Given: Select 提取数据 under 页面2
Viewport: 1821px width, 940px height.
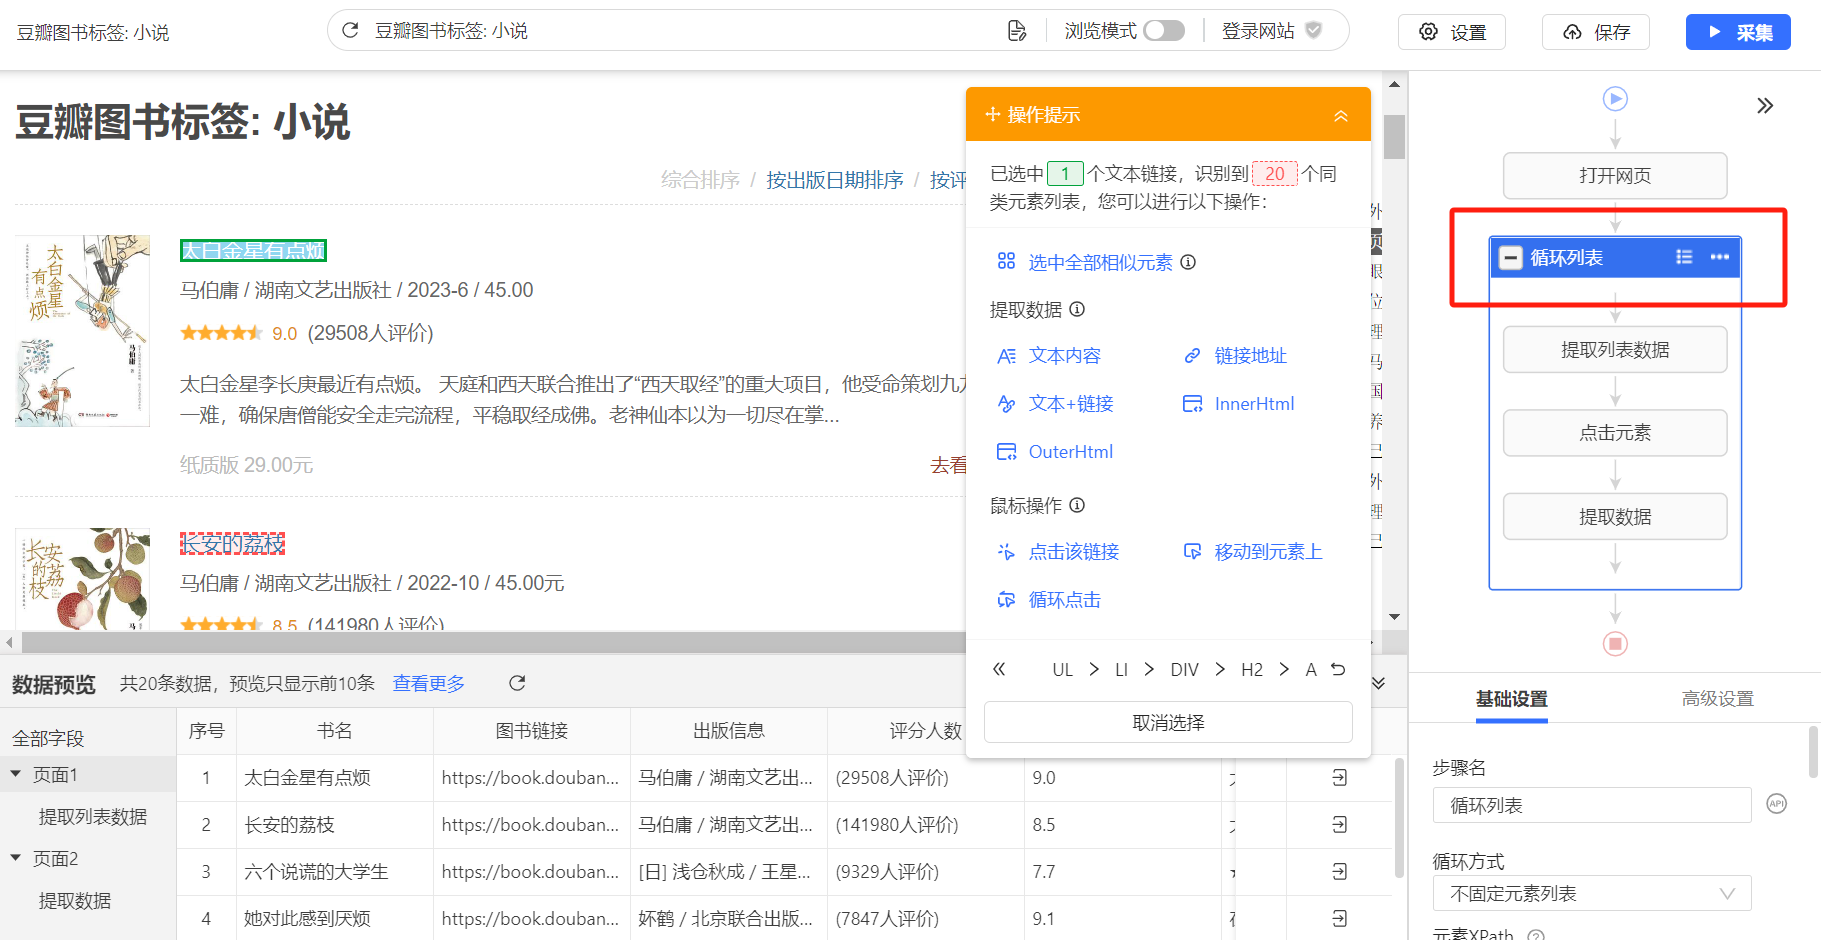Looking at the screenshot, I should coord(75,901).
